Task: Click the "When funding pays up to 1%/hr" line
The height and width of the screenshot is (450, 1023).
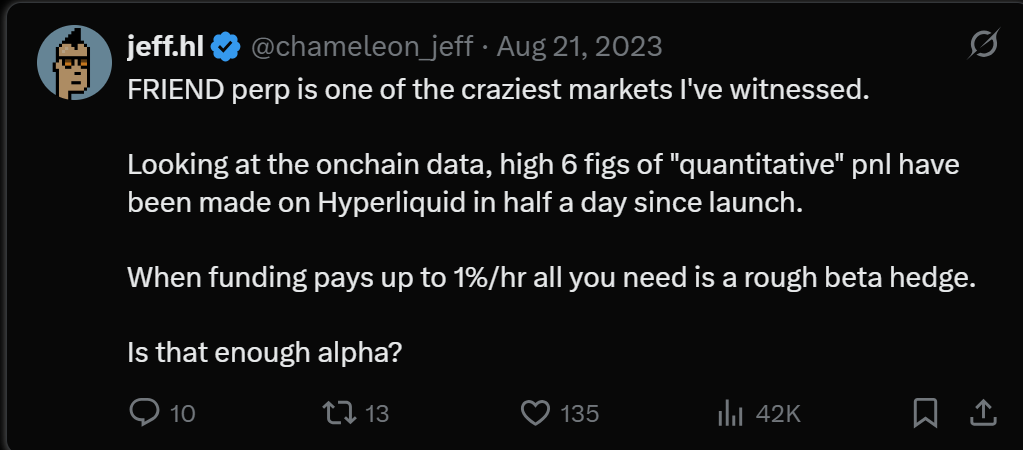Action: coord(551,278)
